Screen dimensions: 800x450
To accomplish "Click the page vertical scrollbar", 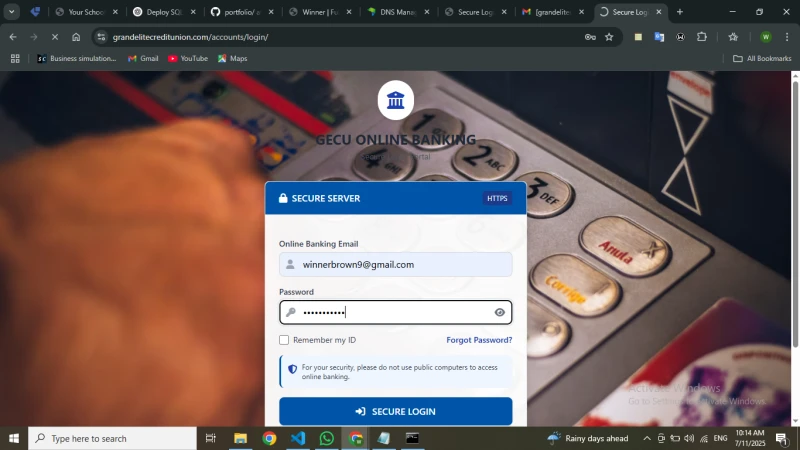I will (x=795, y=214).
